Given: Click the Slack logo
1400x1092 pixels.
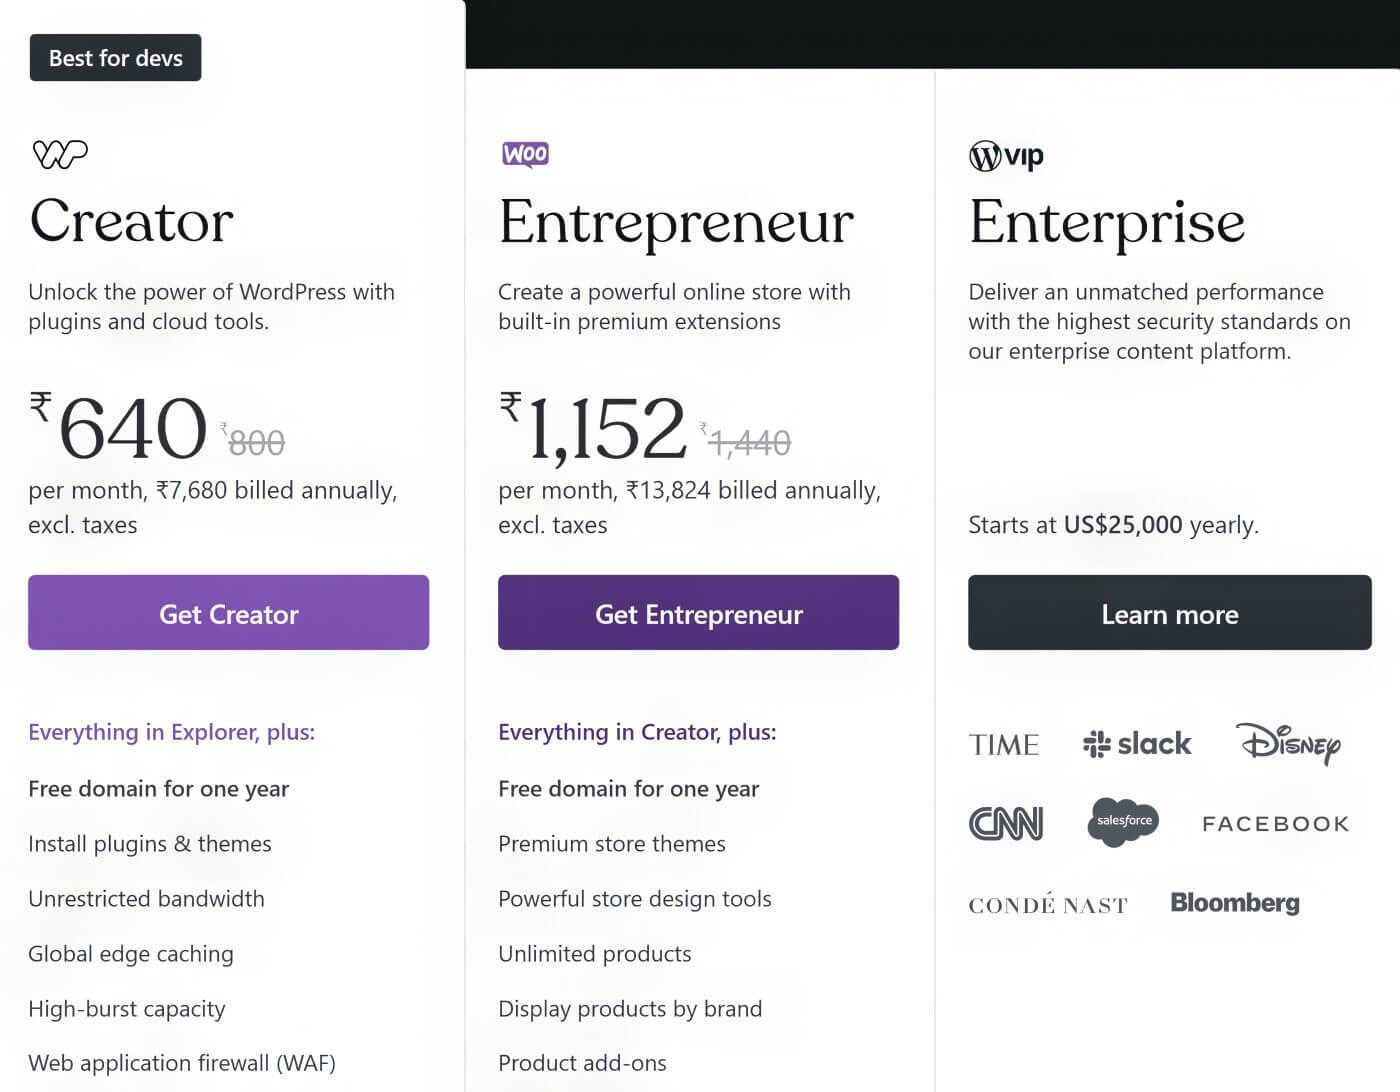Looking at the screenshot, I should pos(1136,744).
